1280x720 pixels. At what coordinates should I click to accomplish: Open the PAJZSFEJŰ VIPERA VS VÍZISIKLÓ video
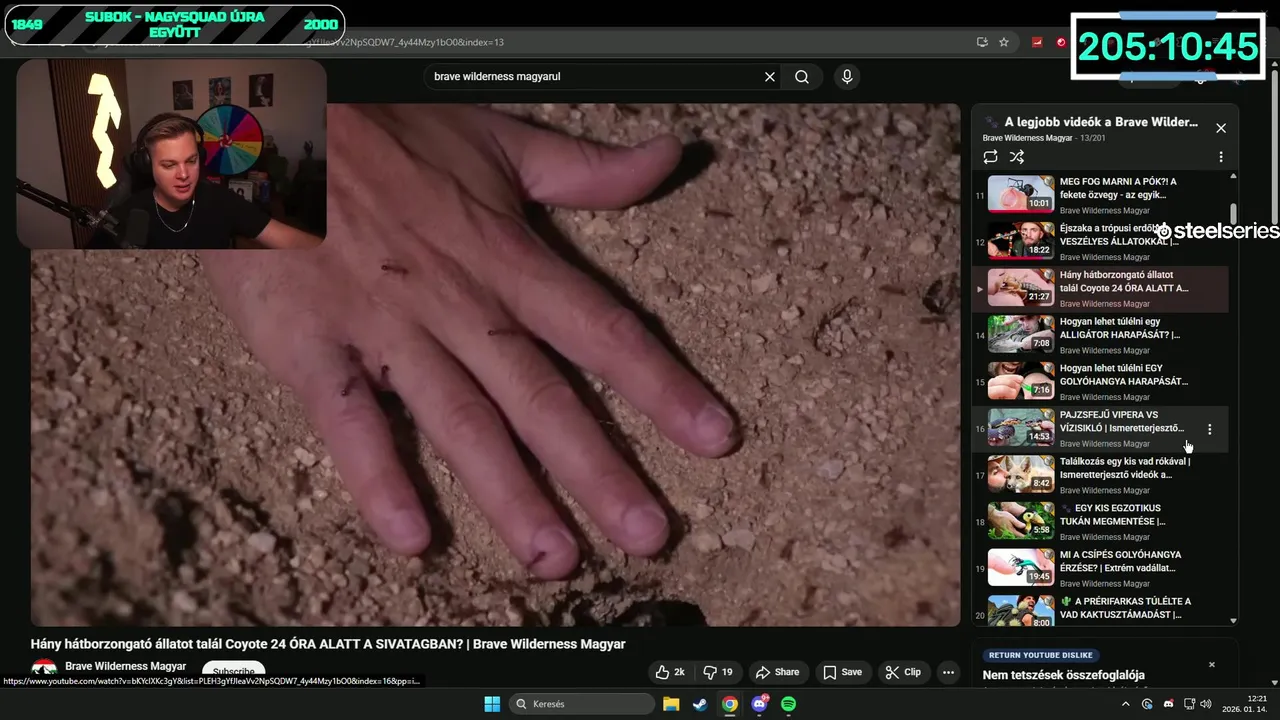[x=1100, y=428]
